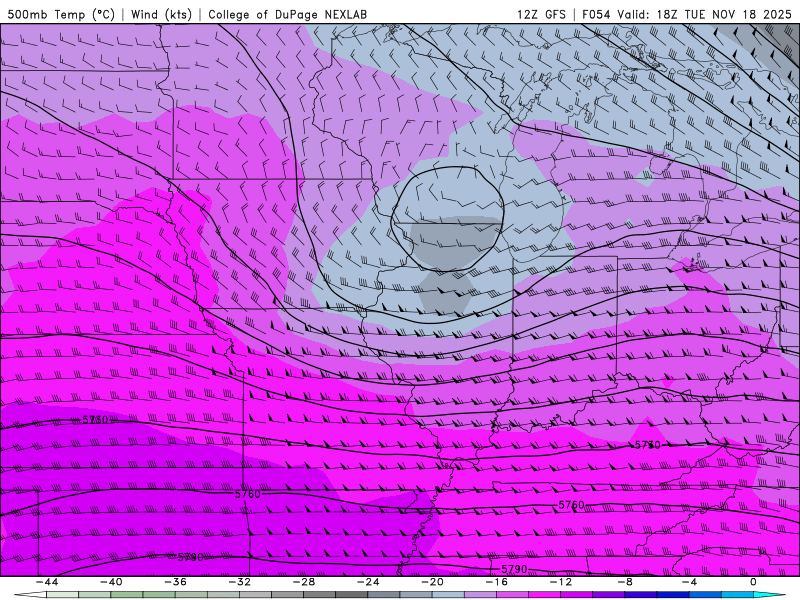The width and height of the screenshot is (800, 600).
Task: Click the -32 color scale label
Action: [x=239, y=582]
